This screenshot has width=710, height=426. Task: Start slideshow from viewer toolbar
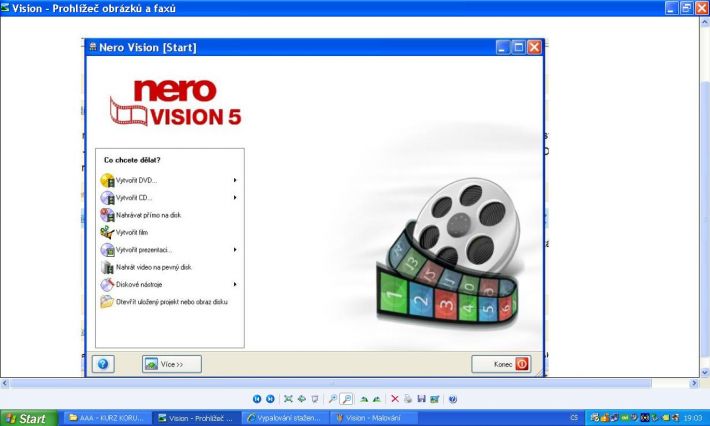click(x=315, y=399)
